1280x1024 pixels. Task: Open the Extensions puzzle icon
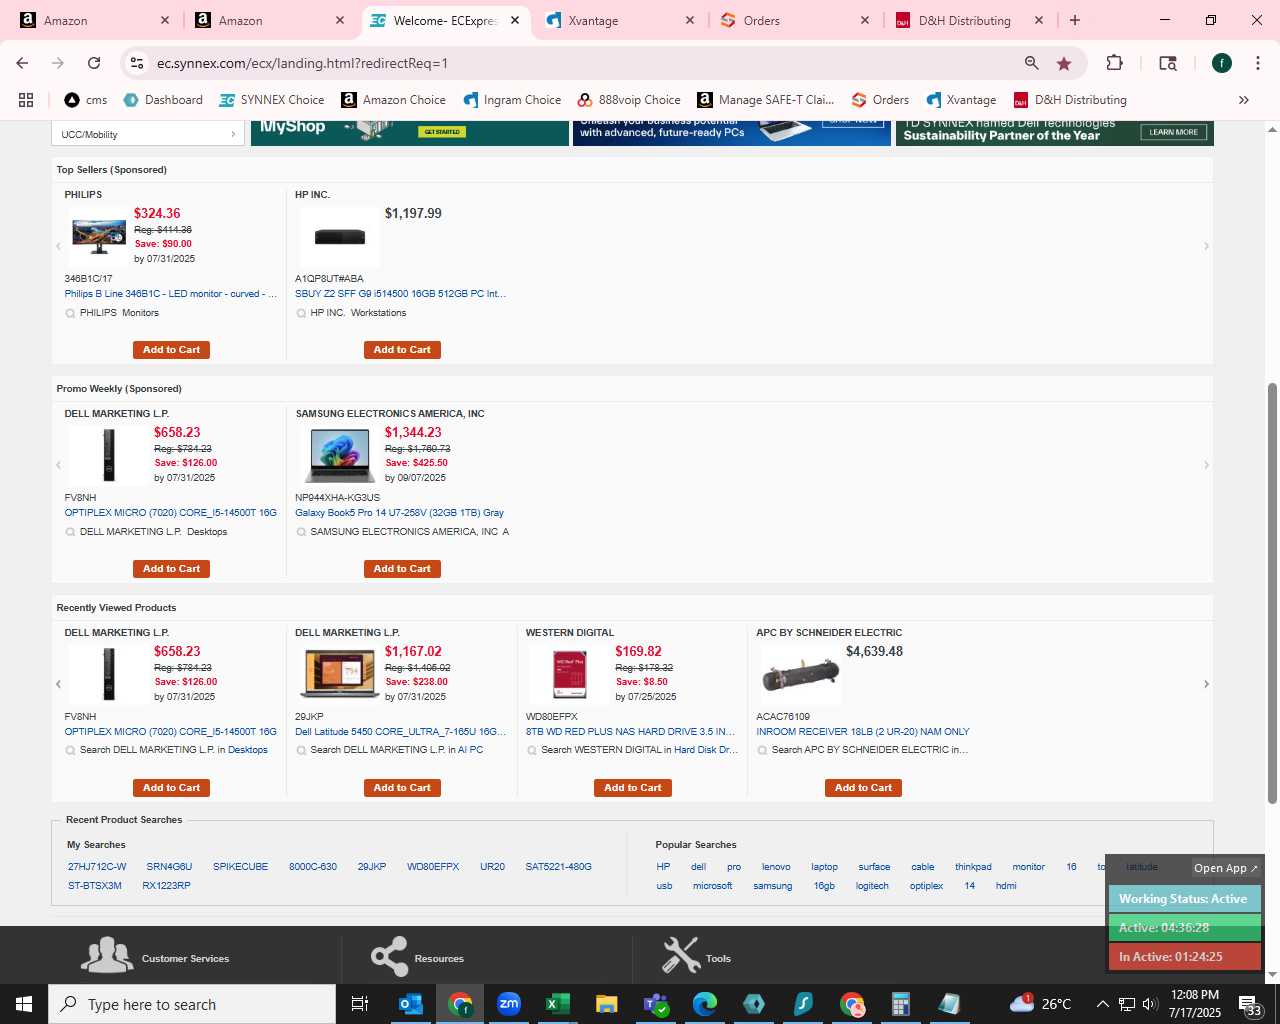point(1114,63)
